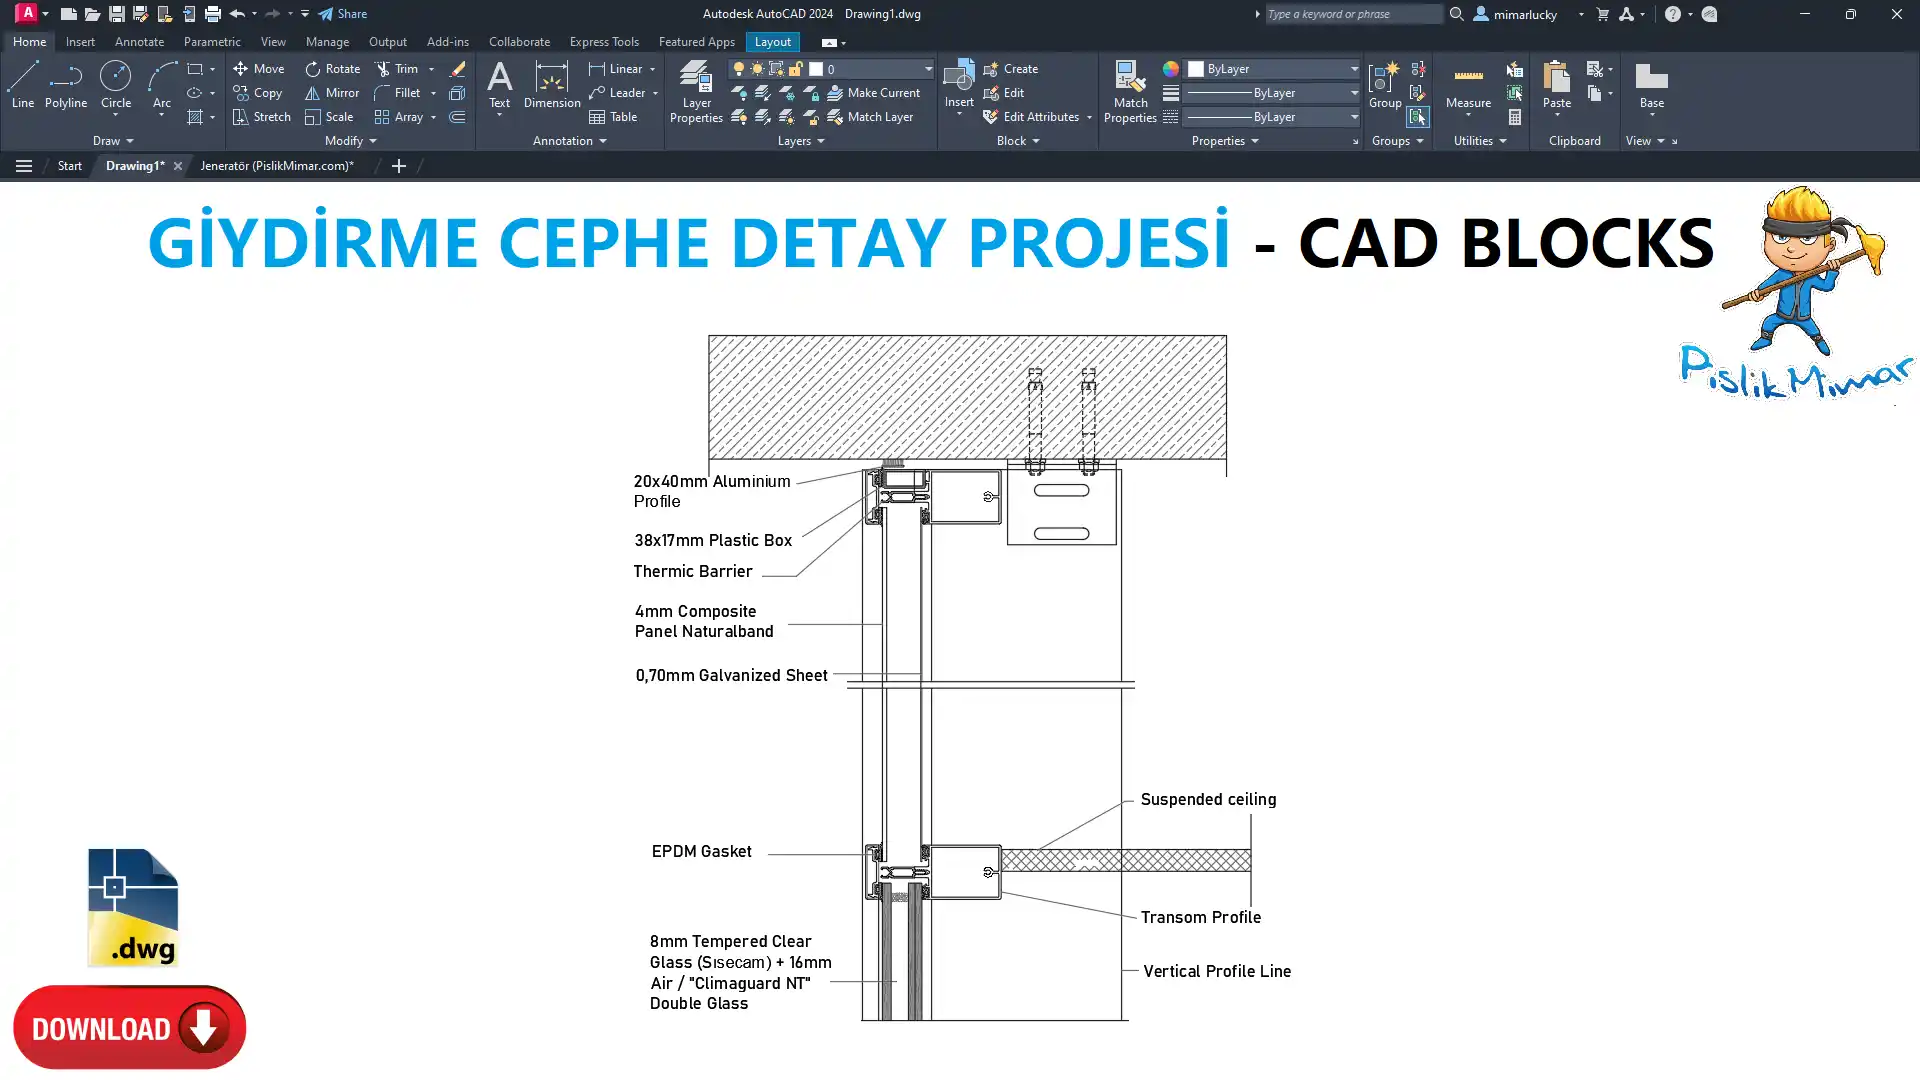Viewport: 1920px width, 1080px height.
Task: Activate the Mirror modify tool
Action: point(332,93)
